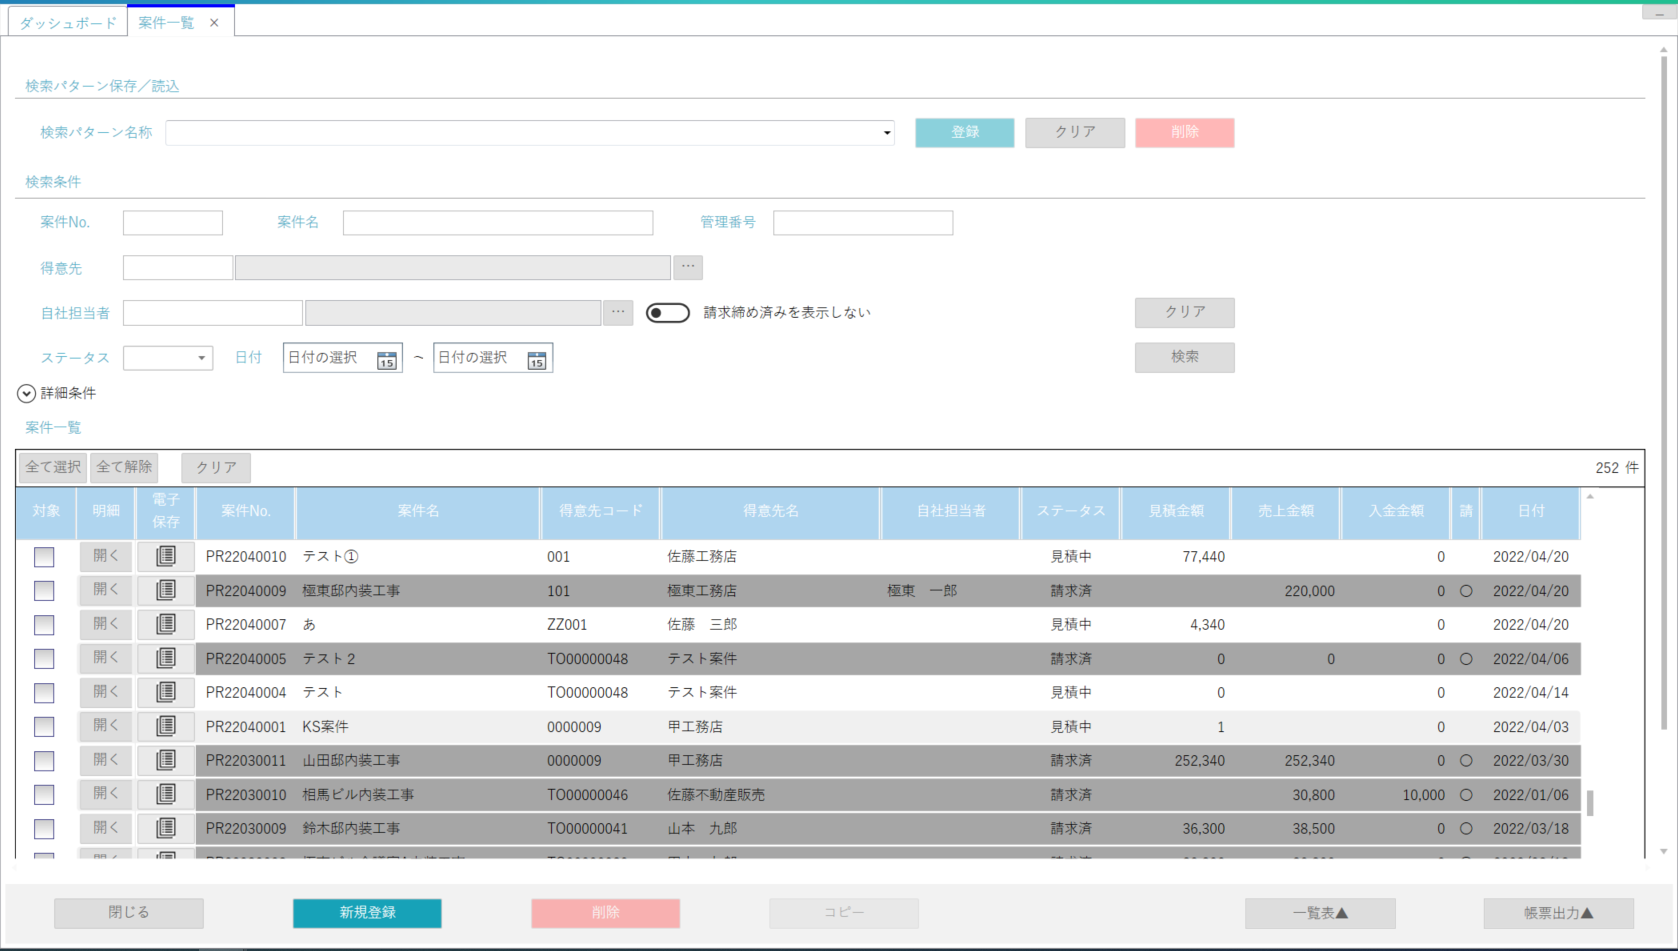Open 一覧表 popup menu button
Viewport: 1678px width, 951px height.
click(x=1320, y=913)
